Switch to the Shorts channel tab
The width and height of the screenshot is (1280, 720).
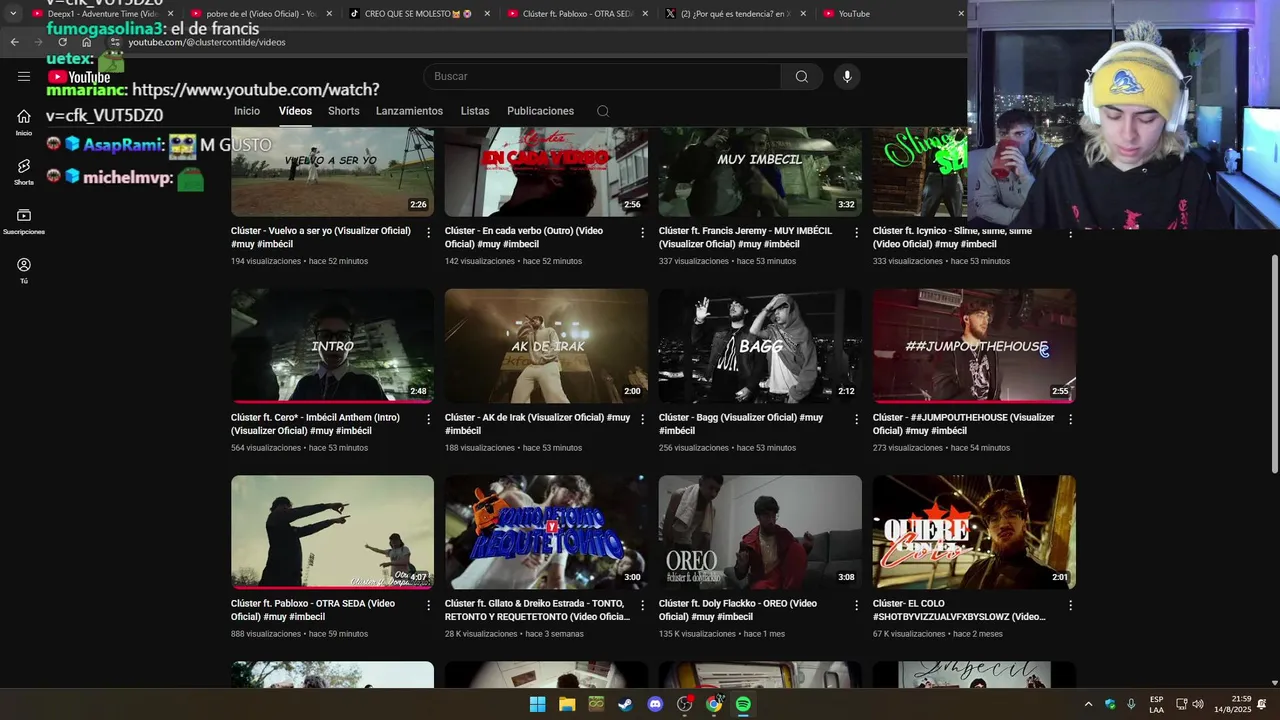tap(344, 111)
